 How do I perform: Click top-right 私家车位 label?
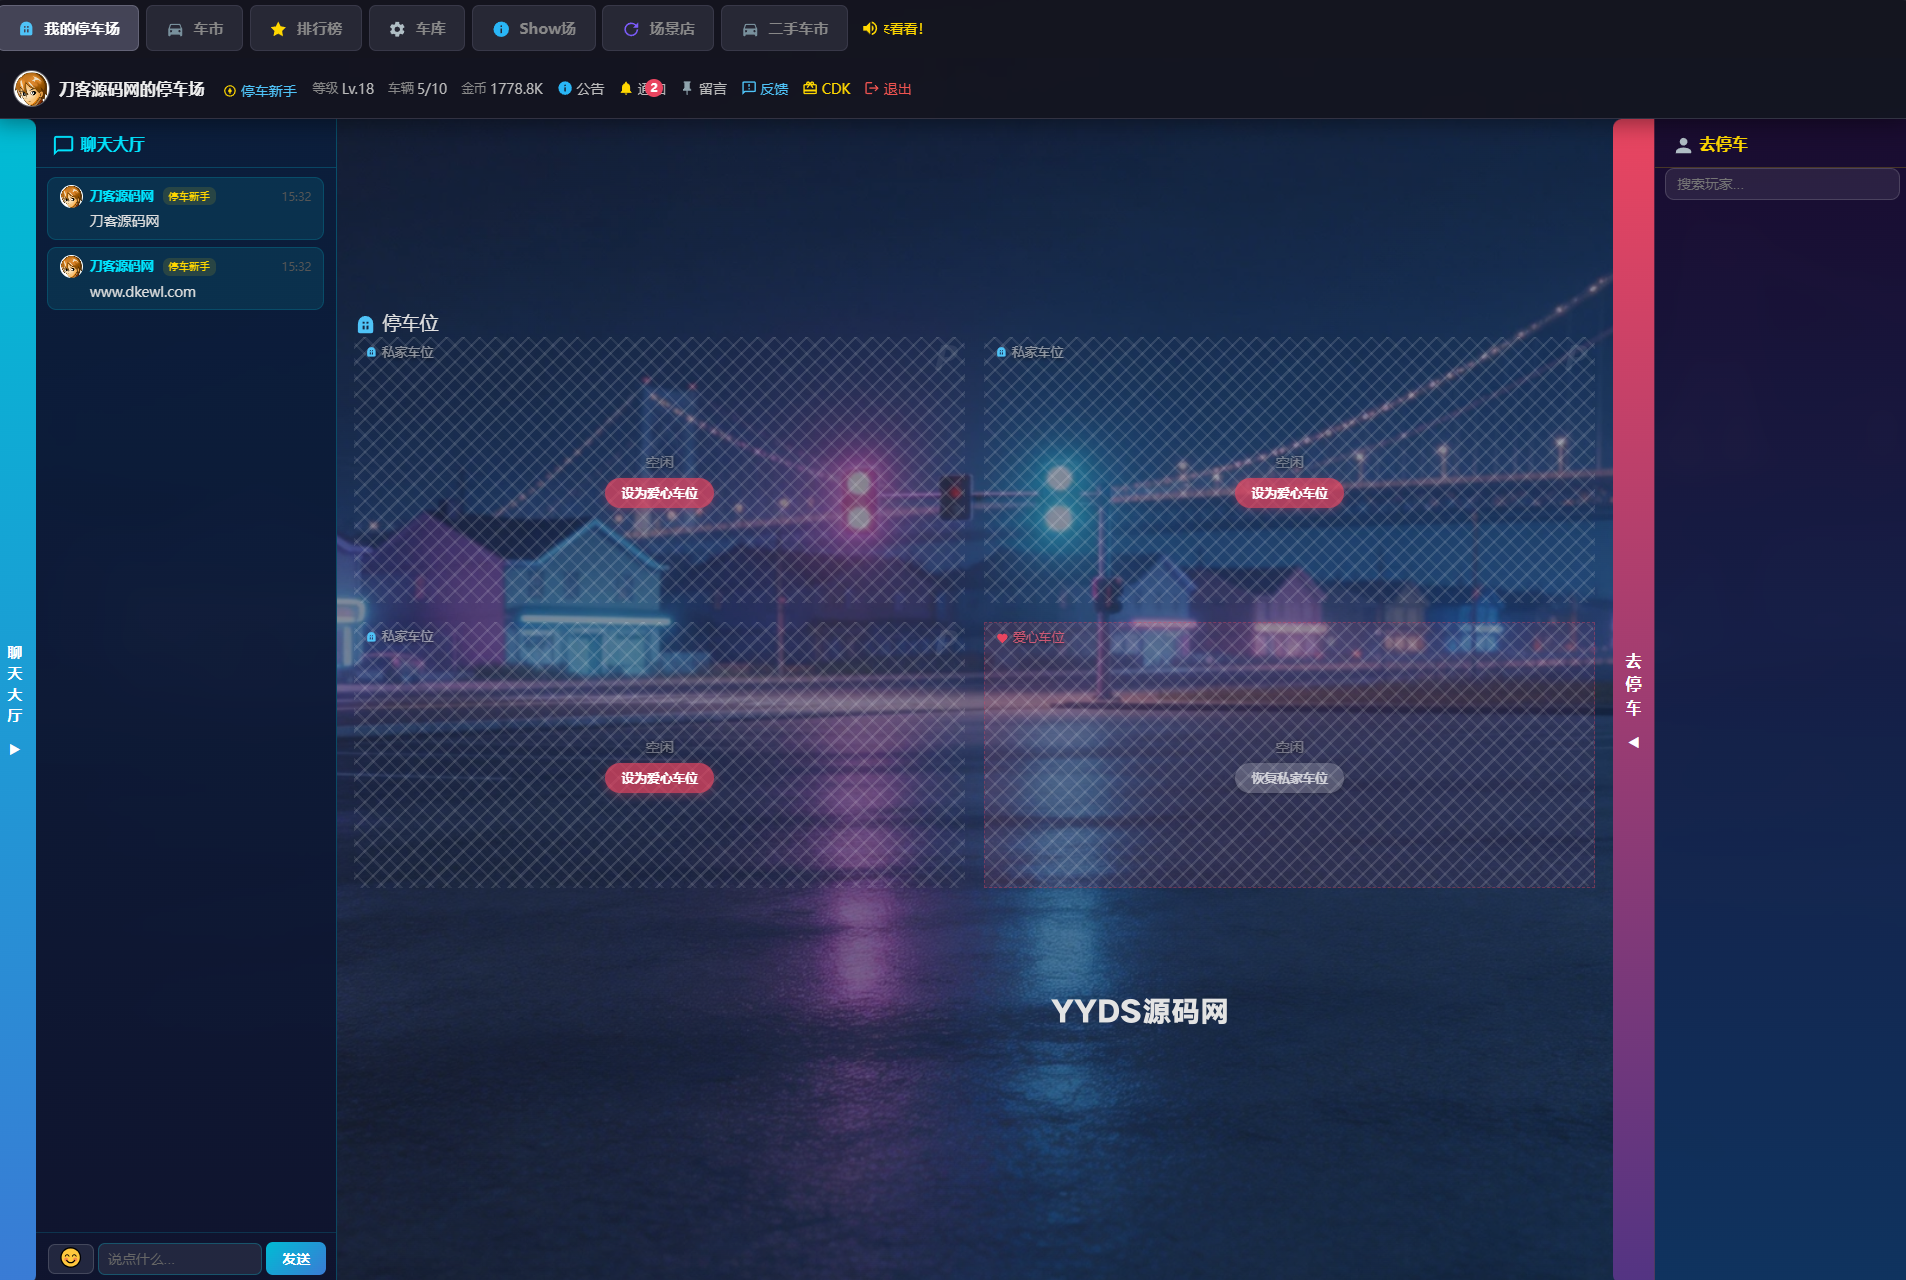click(x=1030, y=352)
